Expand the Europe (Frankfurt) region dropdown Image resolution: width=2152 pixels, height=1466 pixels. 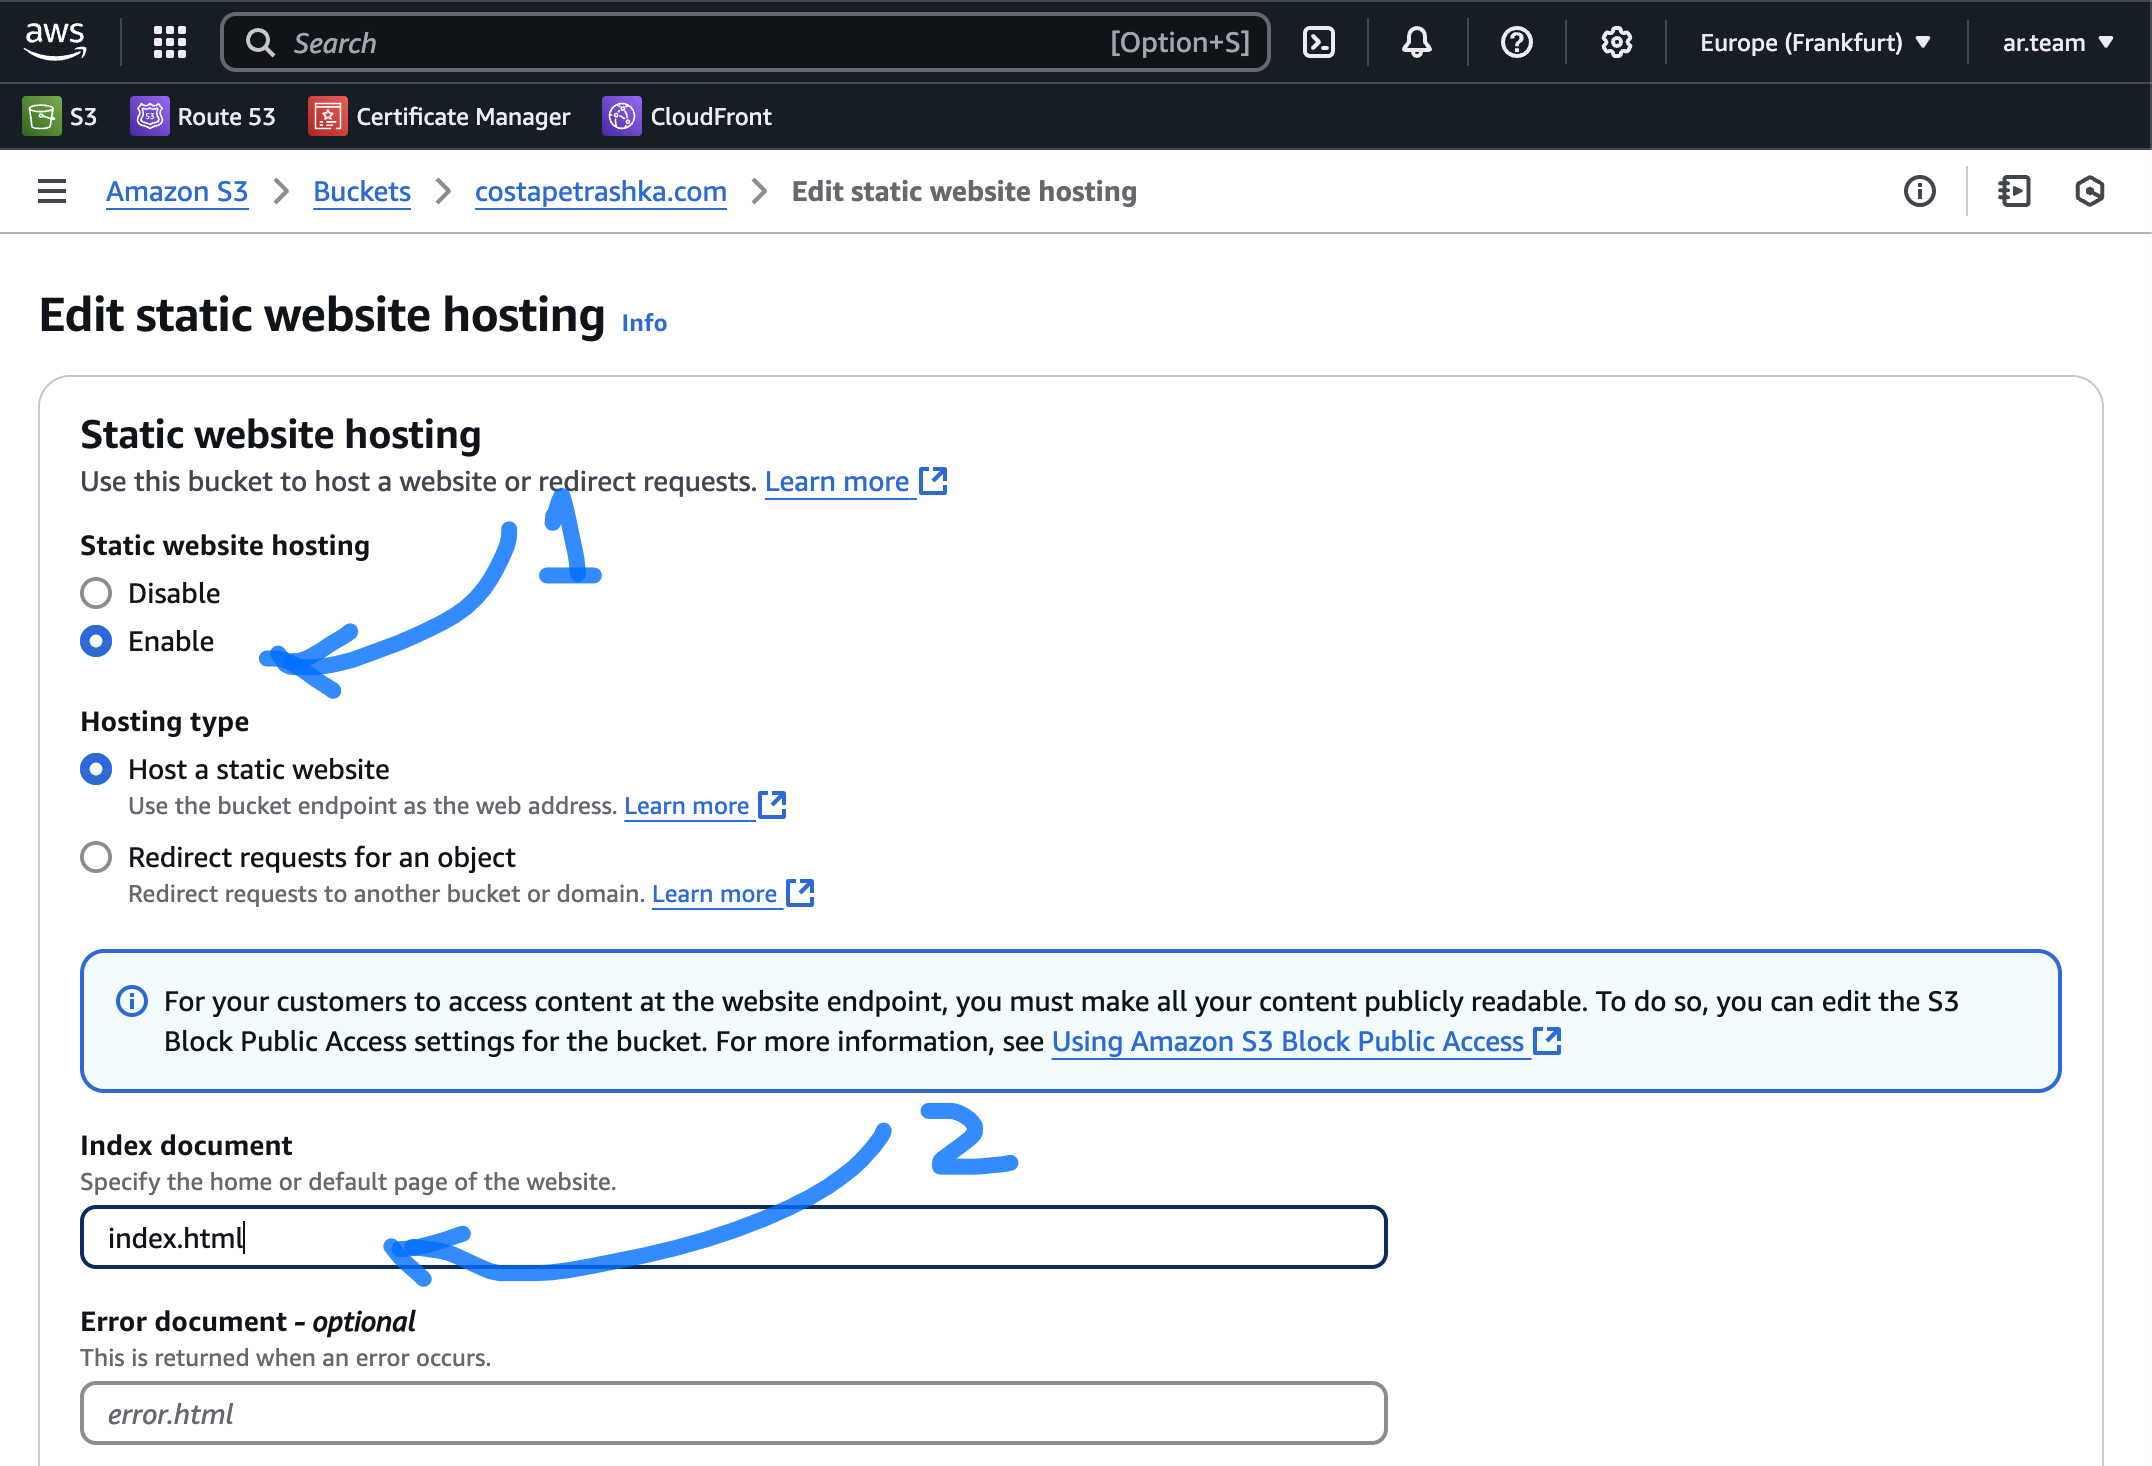coord(1814,42)
